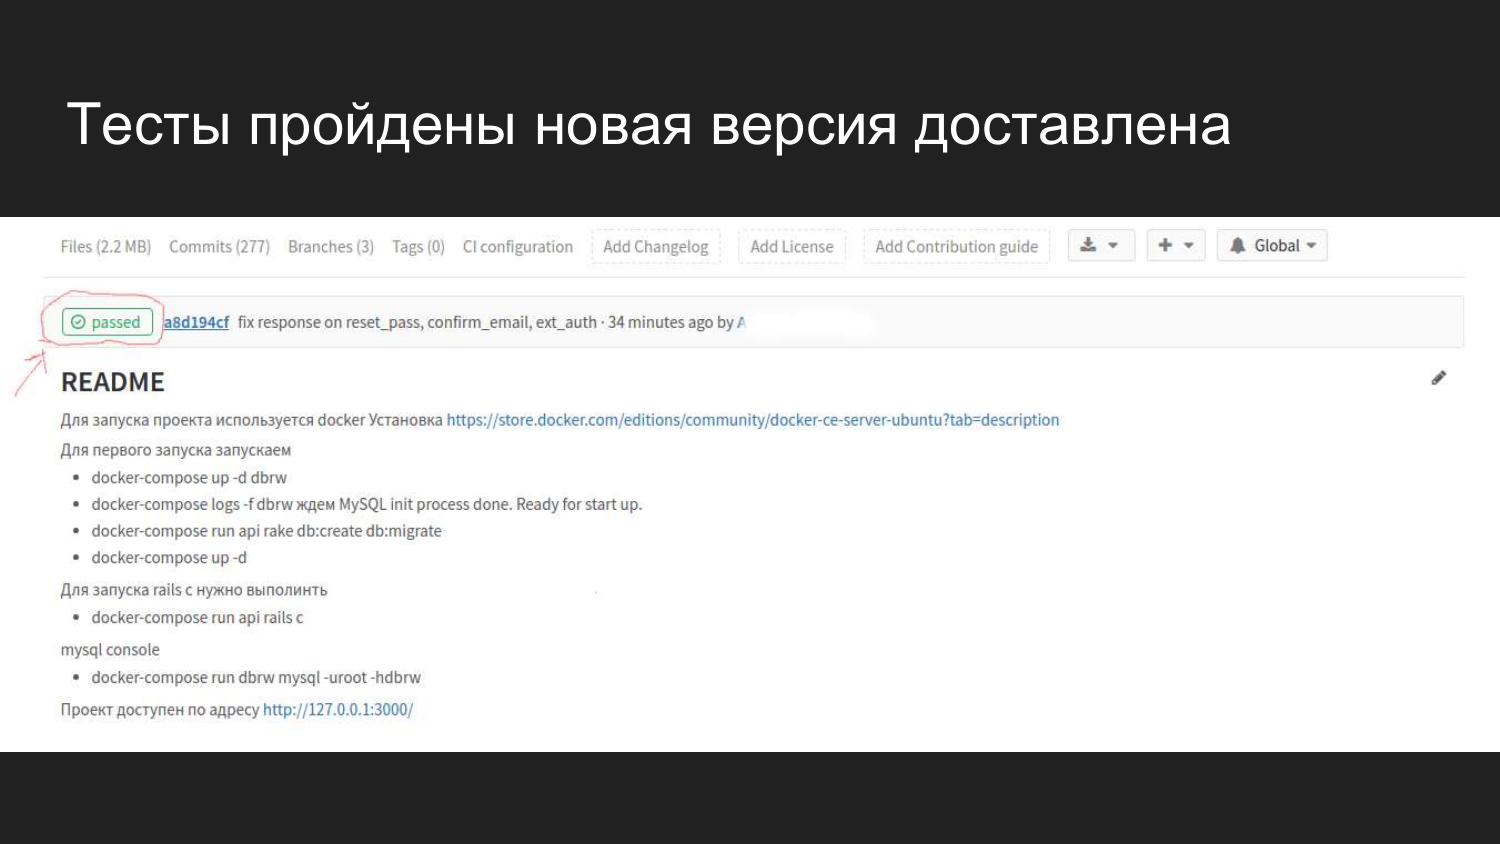The height and width of the screenshot is (844, 1500).
Task: Open the store.docker.com installation link
Action: coord(753,420)
